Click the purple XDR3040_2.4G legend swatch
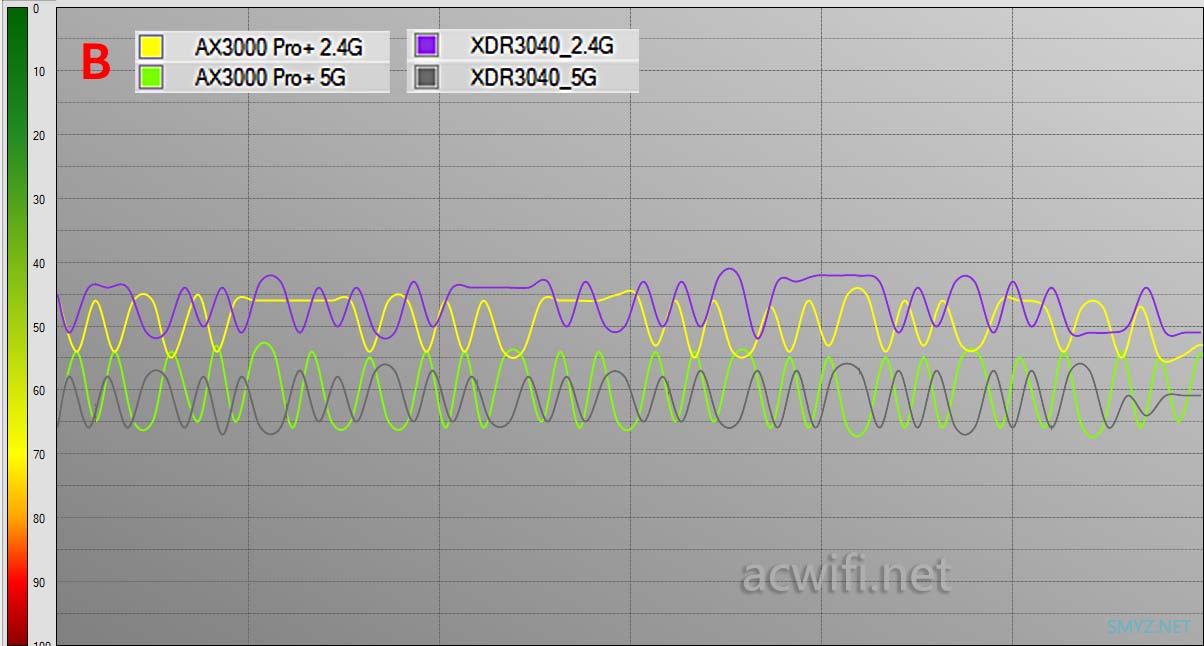Viewport: 1204px width, 646px height. 426,45
